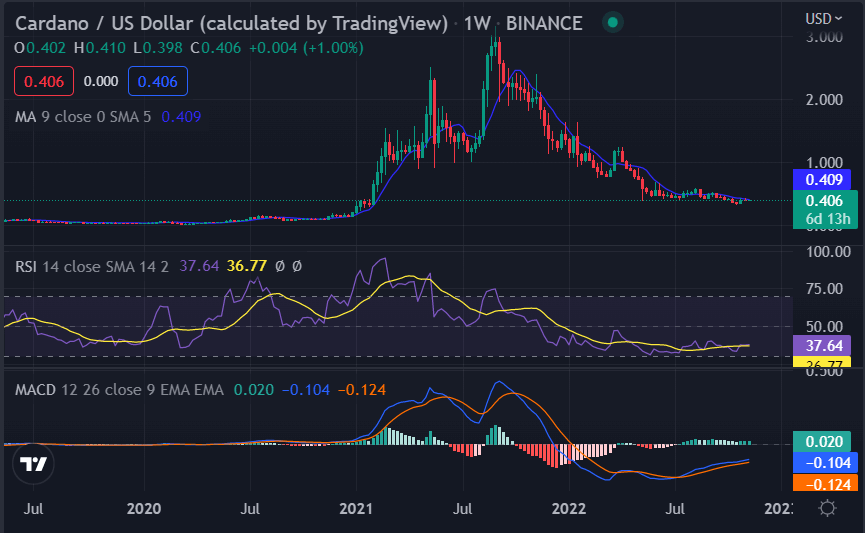This screenshot has height=533, width=865.
Task: Click RSI value 37.64 in legend
Action: (x=199, y=266)
